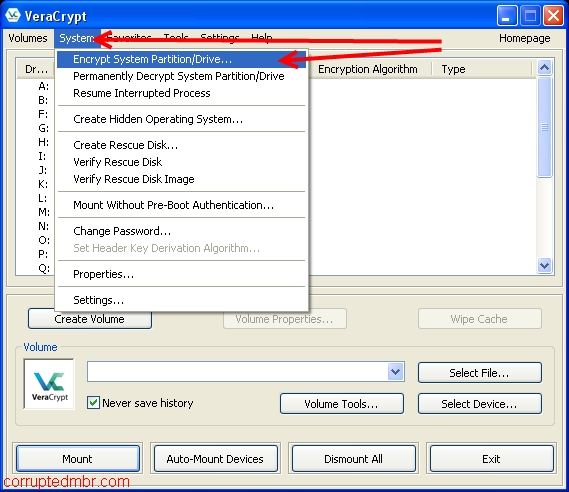
Task: Select drive letter J: in list
Action: coord(43,170)
